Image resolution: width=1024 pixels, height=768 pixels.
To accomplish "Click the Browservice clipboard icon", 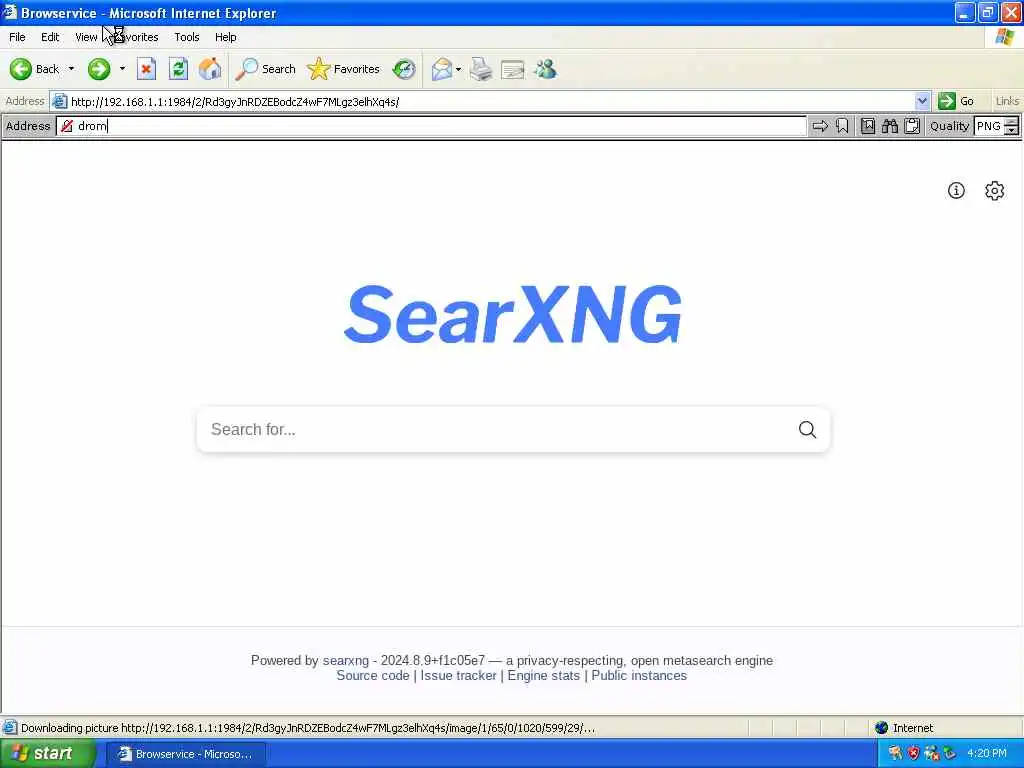I will (912, 126).
